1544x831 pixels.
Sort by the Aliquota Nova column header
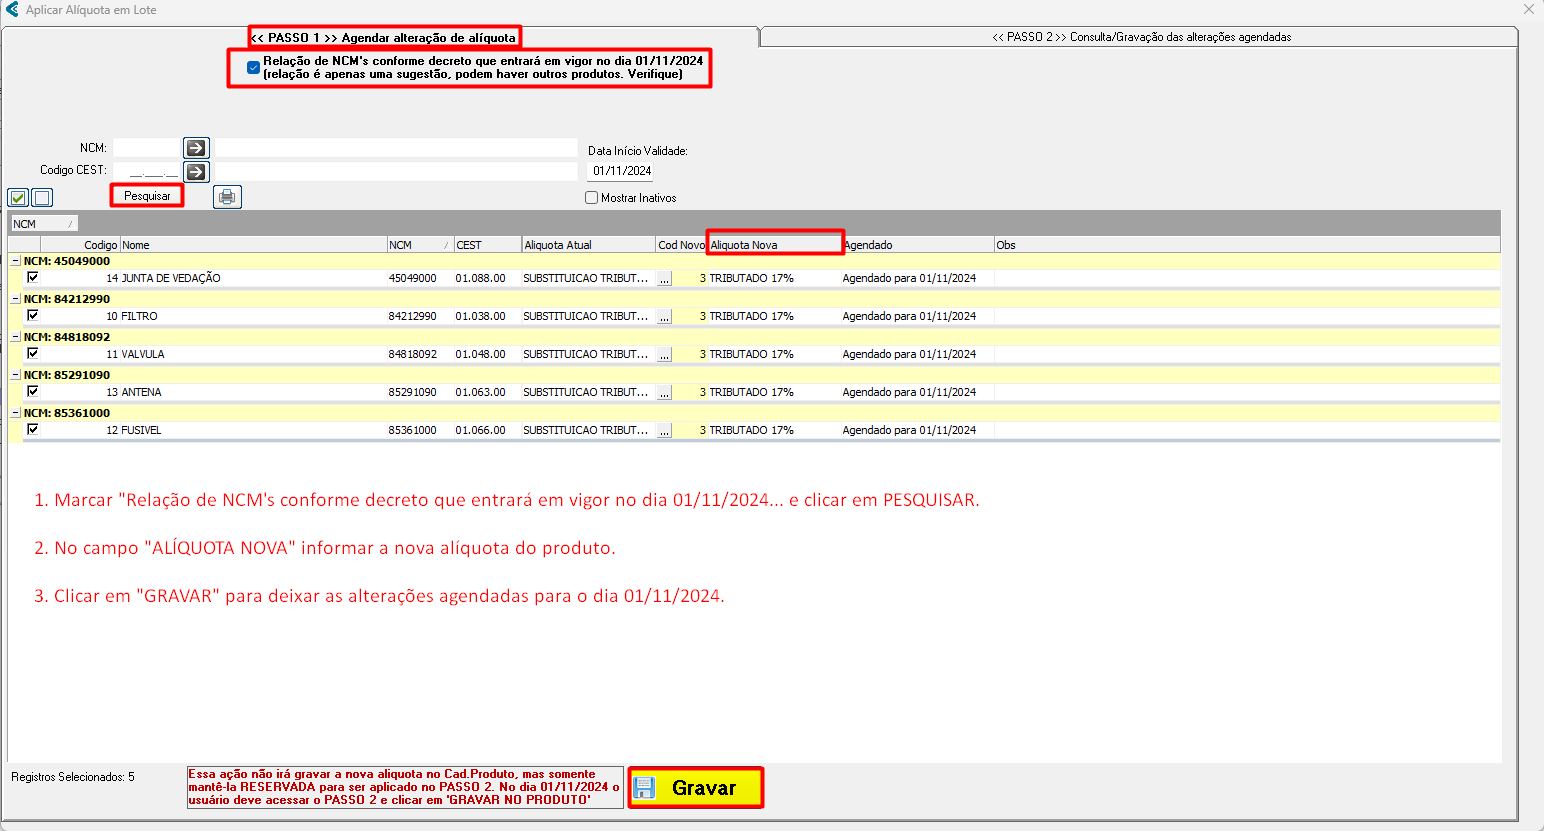(x=774, y=245)
